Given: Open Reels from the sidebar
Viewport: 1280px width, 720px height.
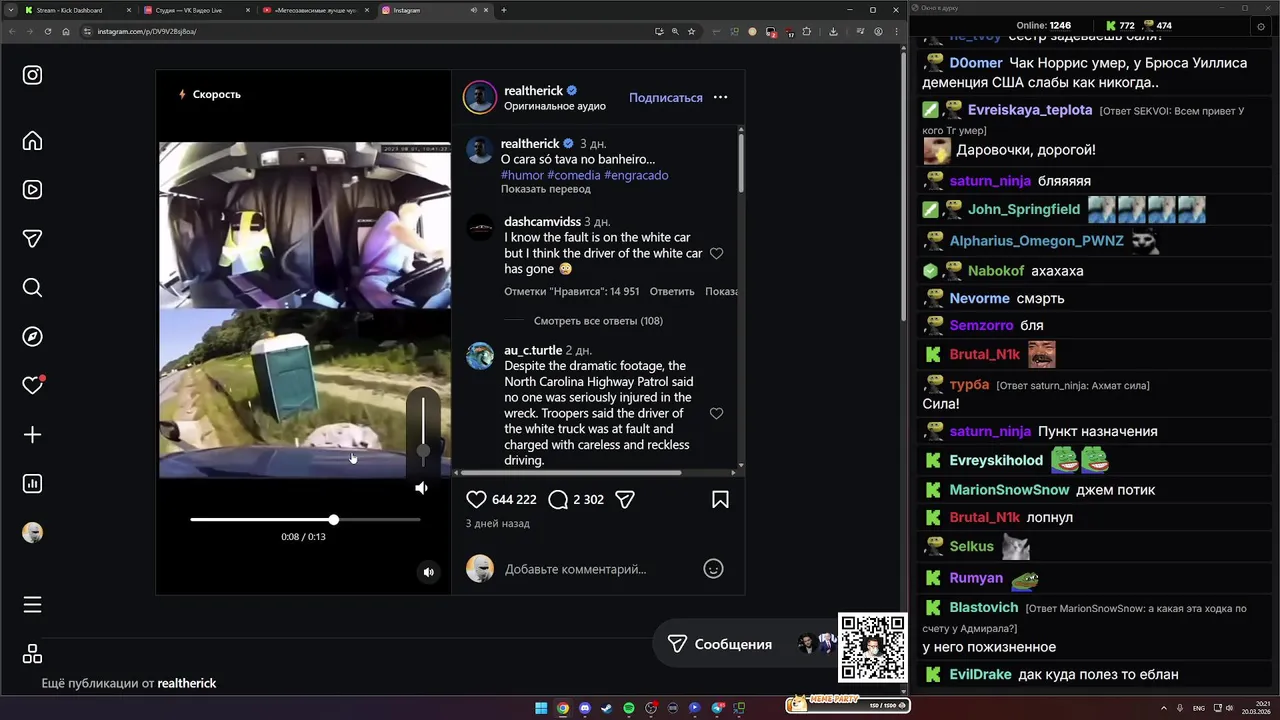Looking at the screenshot, I should point(32,190).
